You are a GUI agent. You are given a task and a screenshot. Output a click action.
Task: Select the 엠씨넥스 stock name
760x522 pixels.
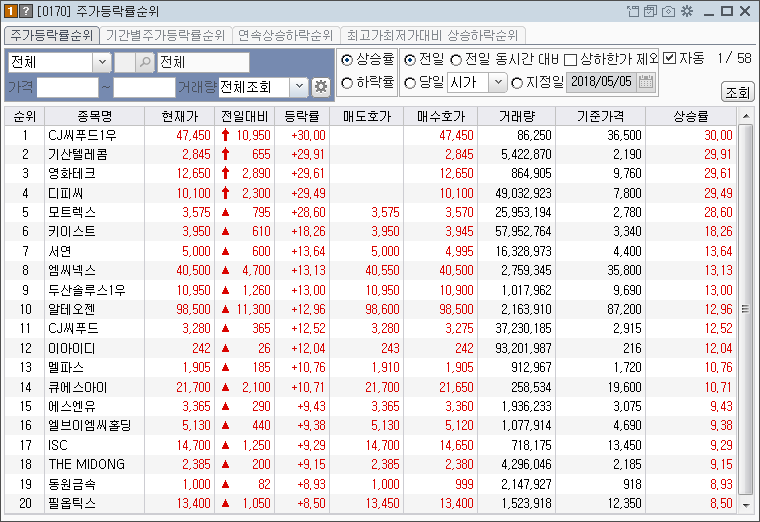pyautogui.click(x=72, y=270)
